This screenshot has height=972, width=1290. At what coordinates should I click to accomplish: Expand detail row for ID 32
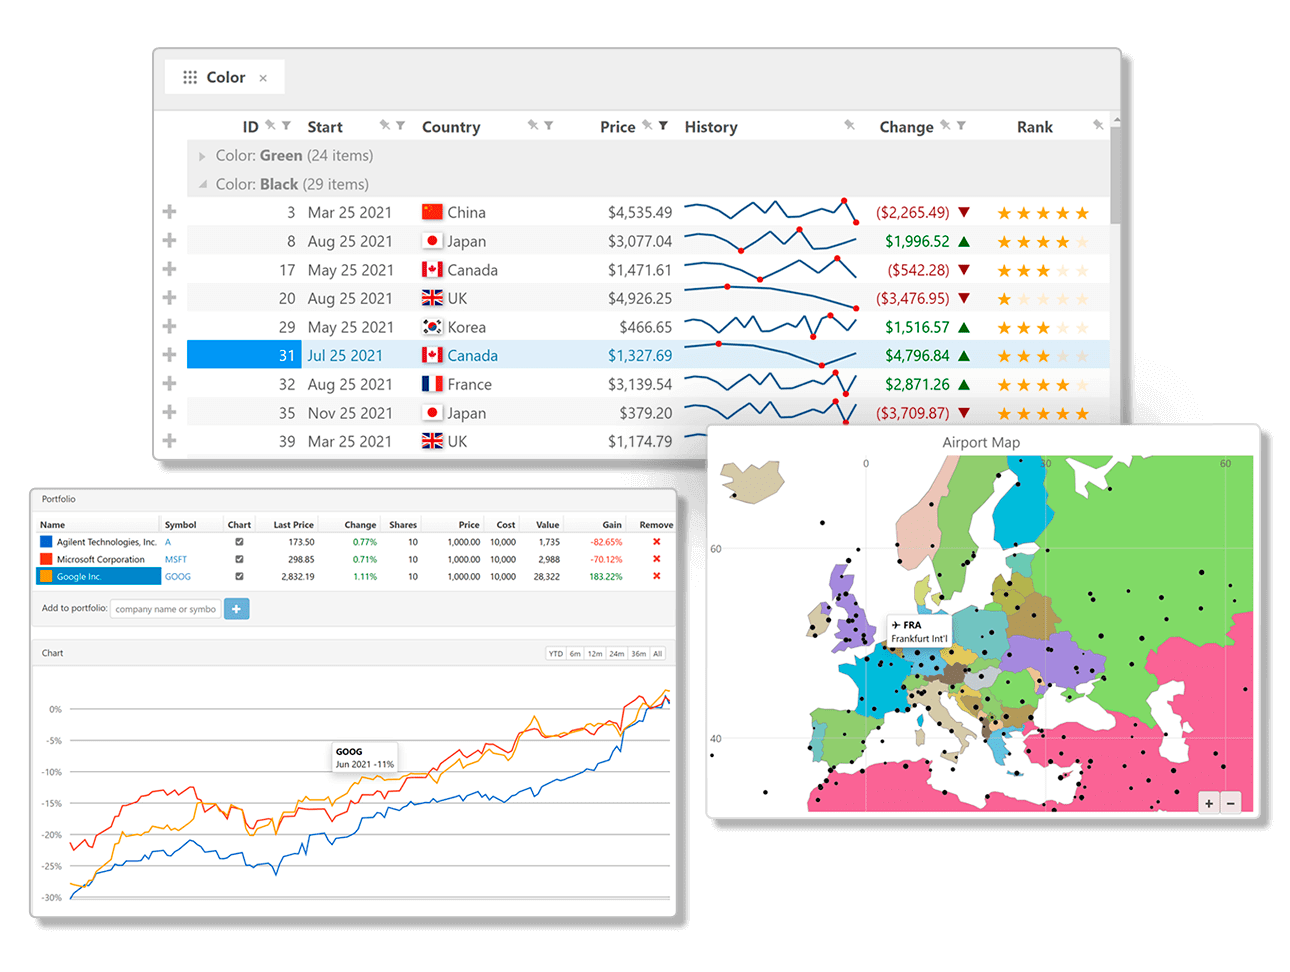169,384
